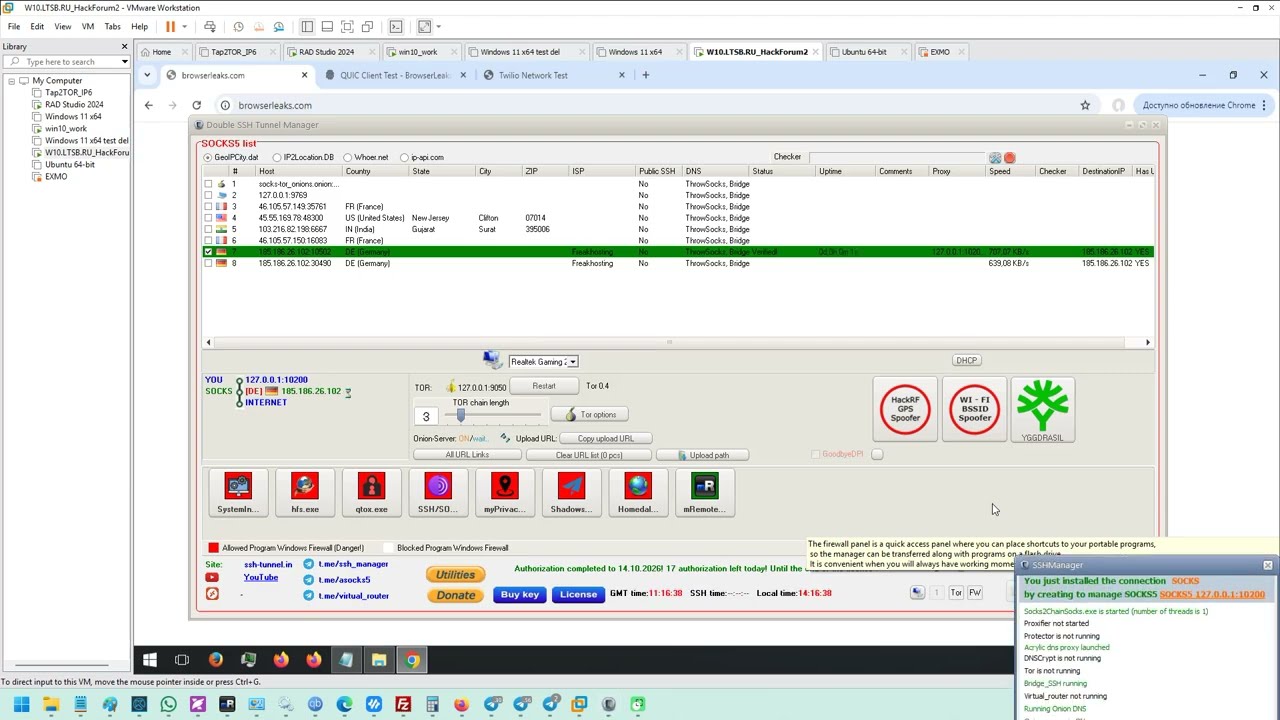Click the red Allowed Program firewall swatch

tap(213, 548)
